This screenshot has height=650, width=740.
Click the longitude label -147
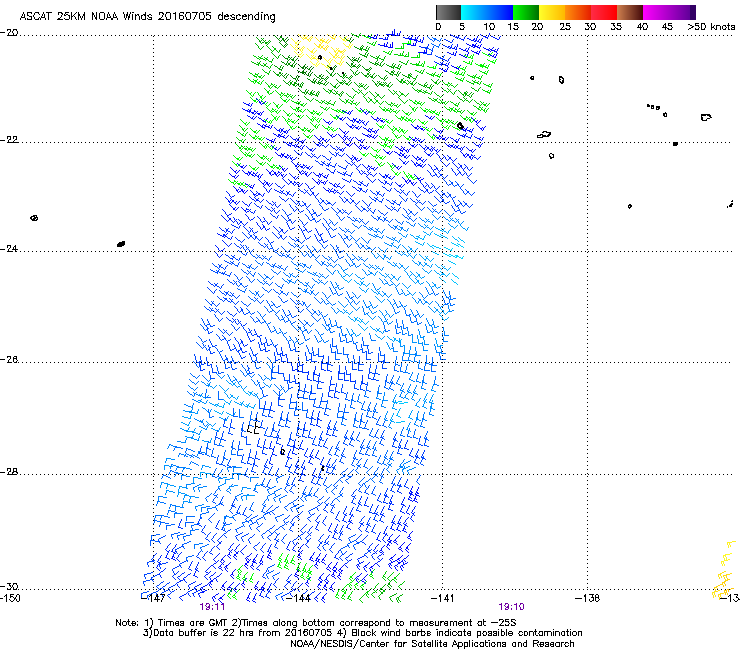[155, 598]
